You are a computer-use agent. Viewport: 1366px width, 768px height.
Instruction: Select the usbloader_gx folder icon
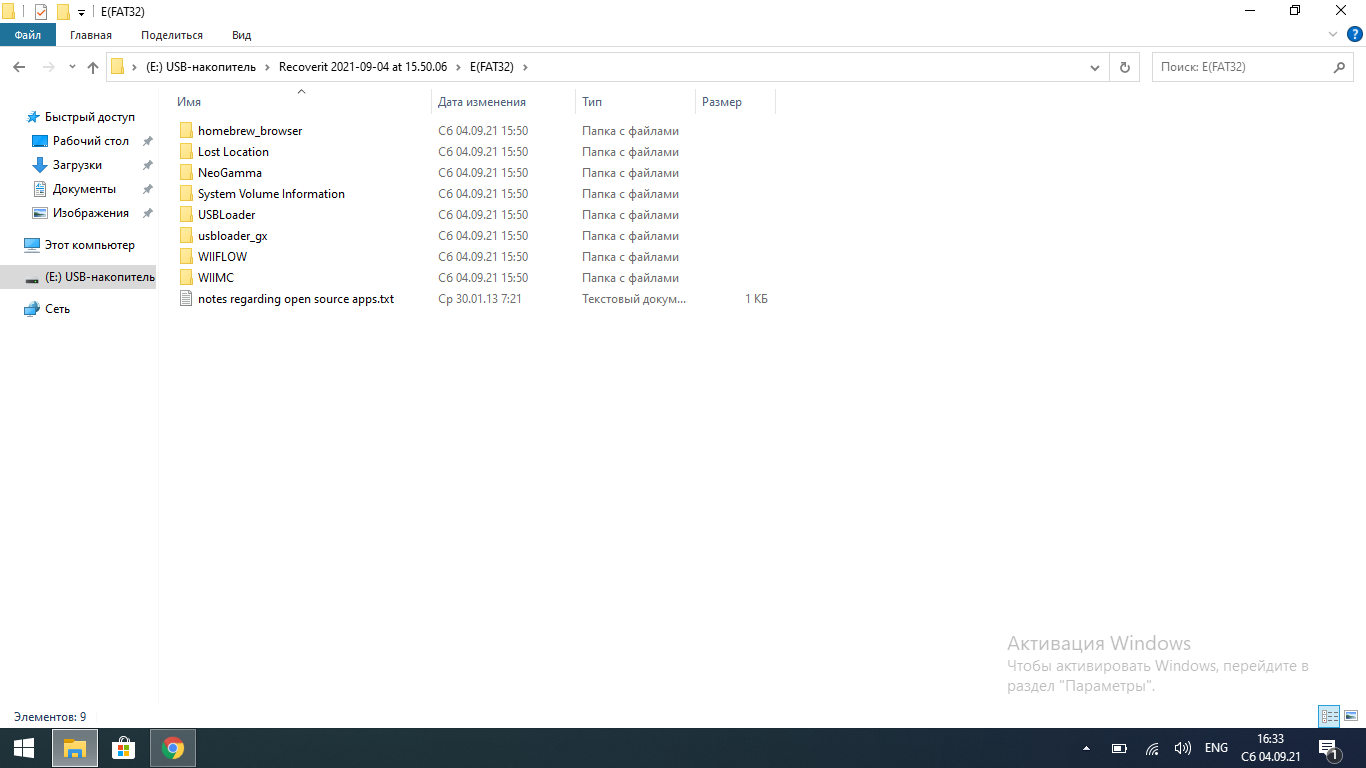tap(185, 236)
